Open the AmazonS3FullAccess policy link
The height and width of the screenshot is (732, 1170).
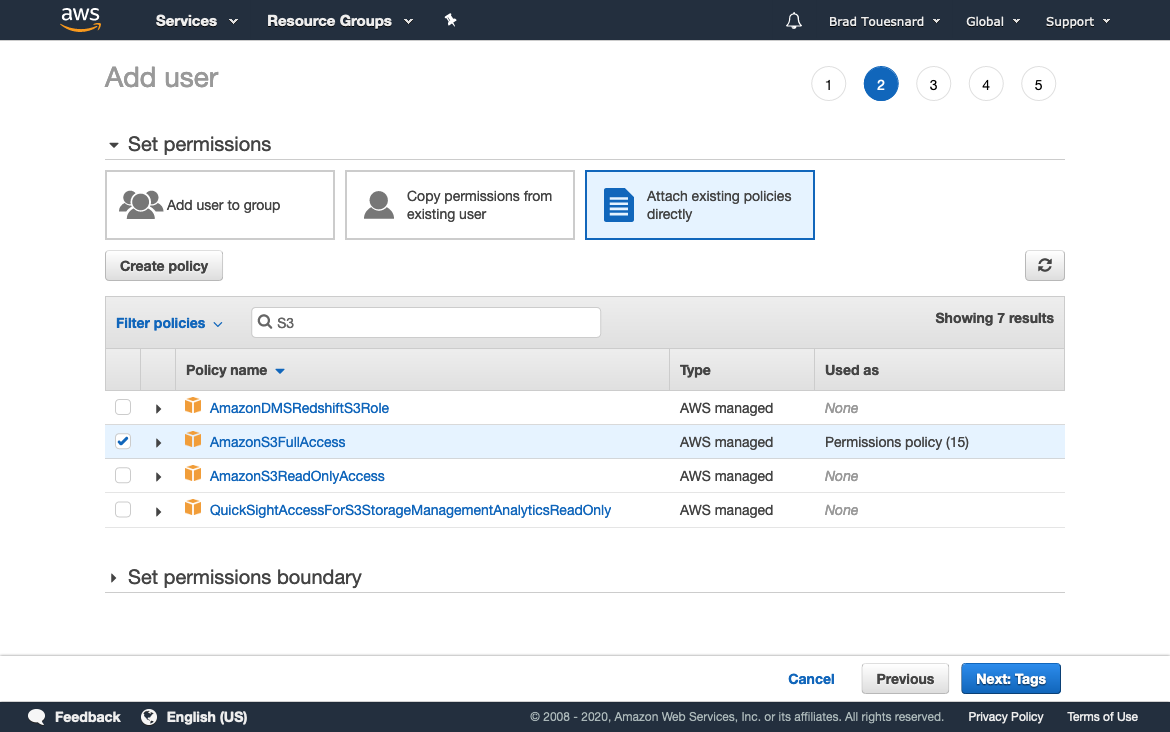click(x=277, y=441)
